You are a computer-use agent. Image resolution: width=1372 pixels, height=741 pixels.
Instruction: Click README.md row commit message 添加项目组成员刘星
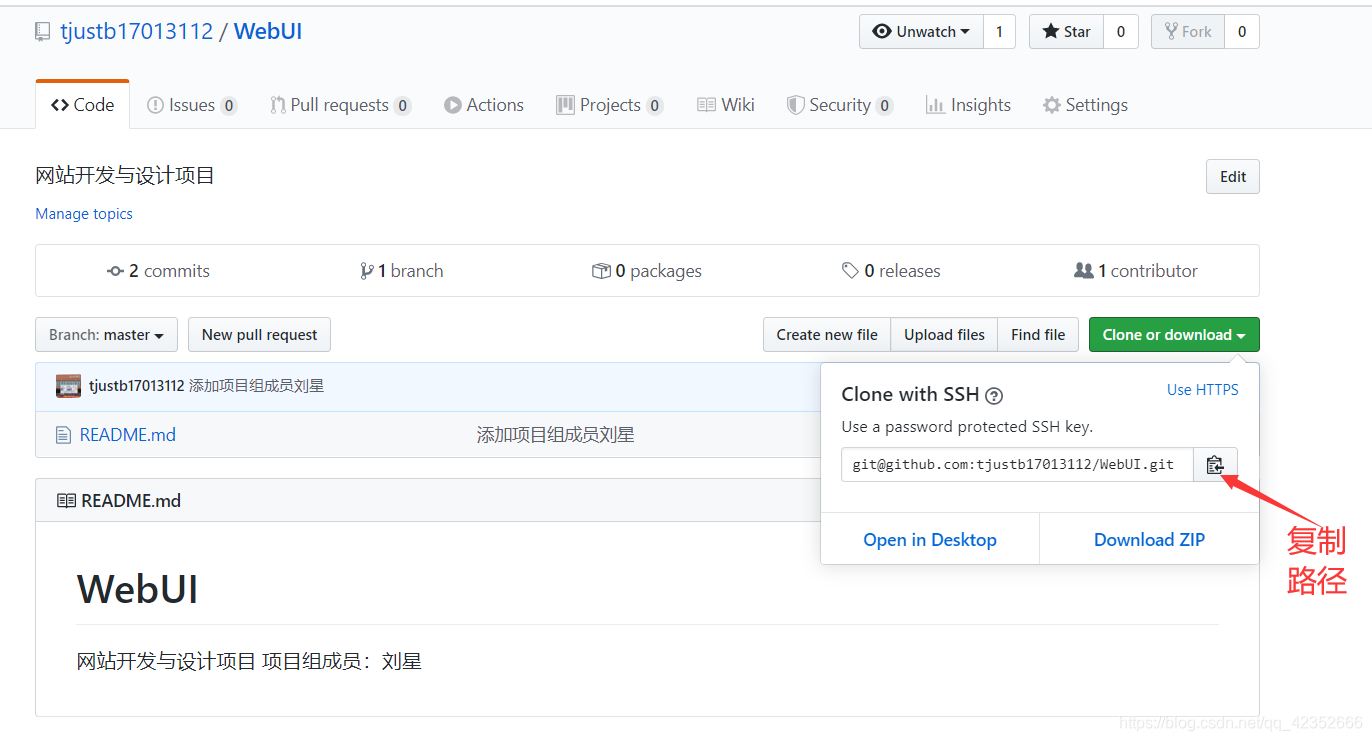555,435
